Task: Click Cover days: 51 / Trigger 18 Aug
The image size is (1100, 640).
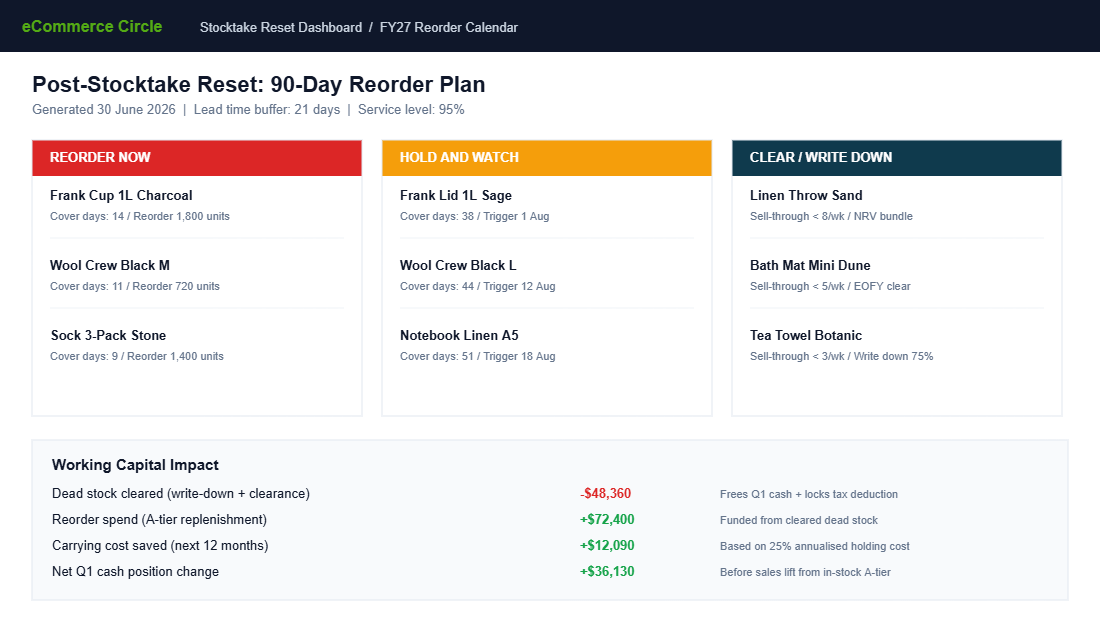Action: click(478, 357)
